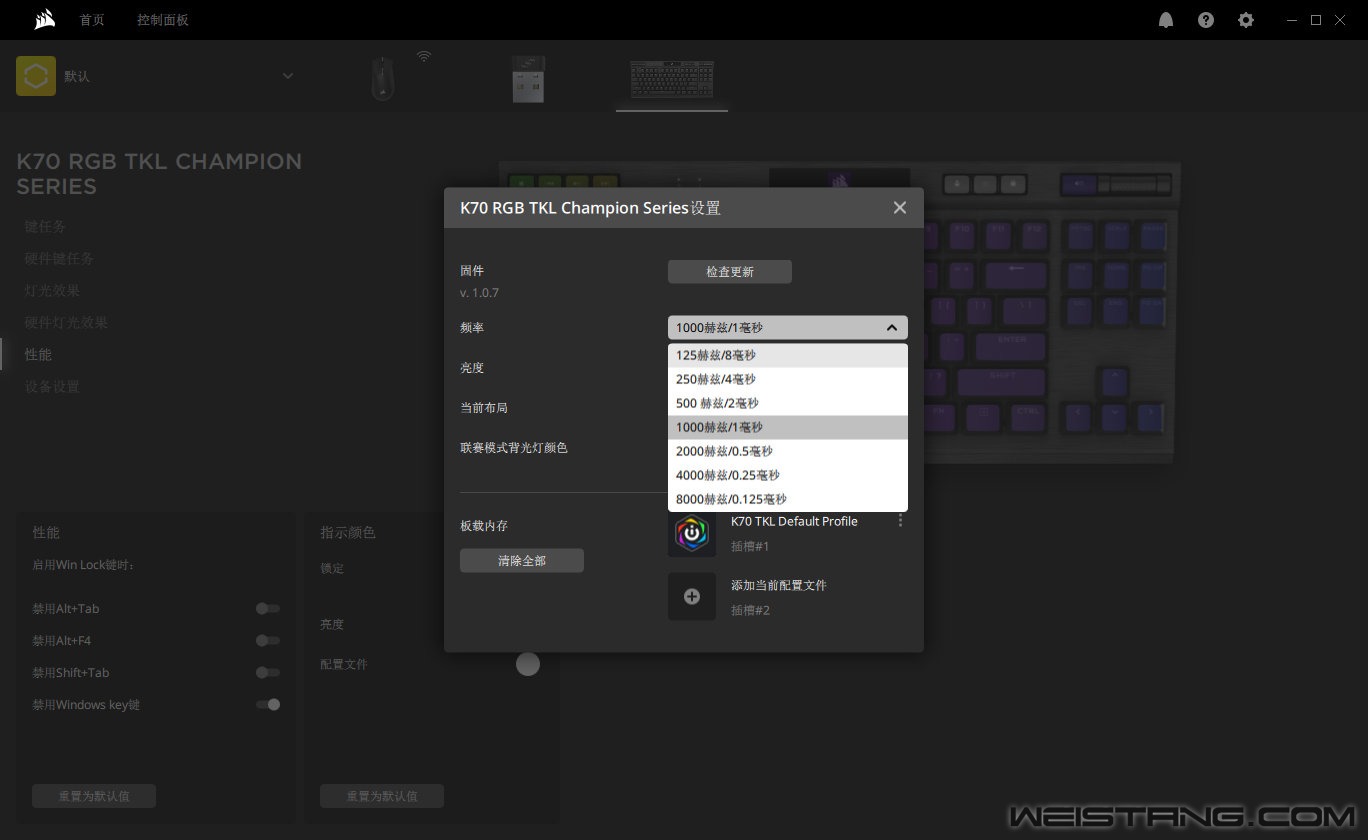Viewport: 1368px width, 840px height.
Task: Choose 8000赫兹/0.125毫秒 polling rate
Action: click(x=788, y=500)
